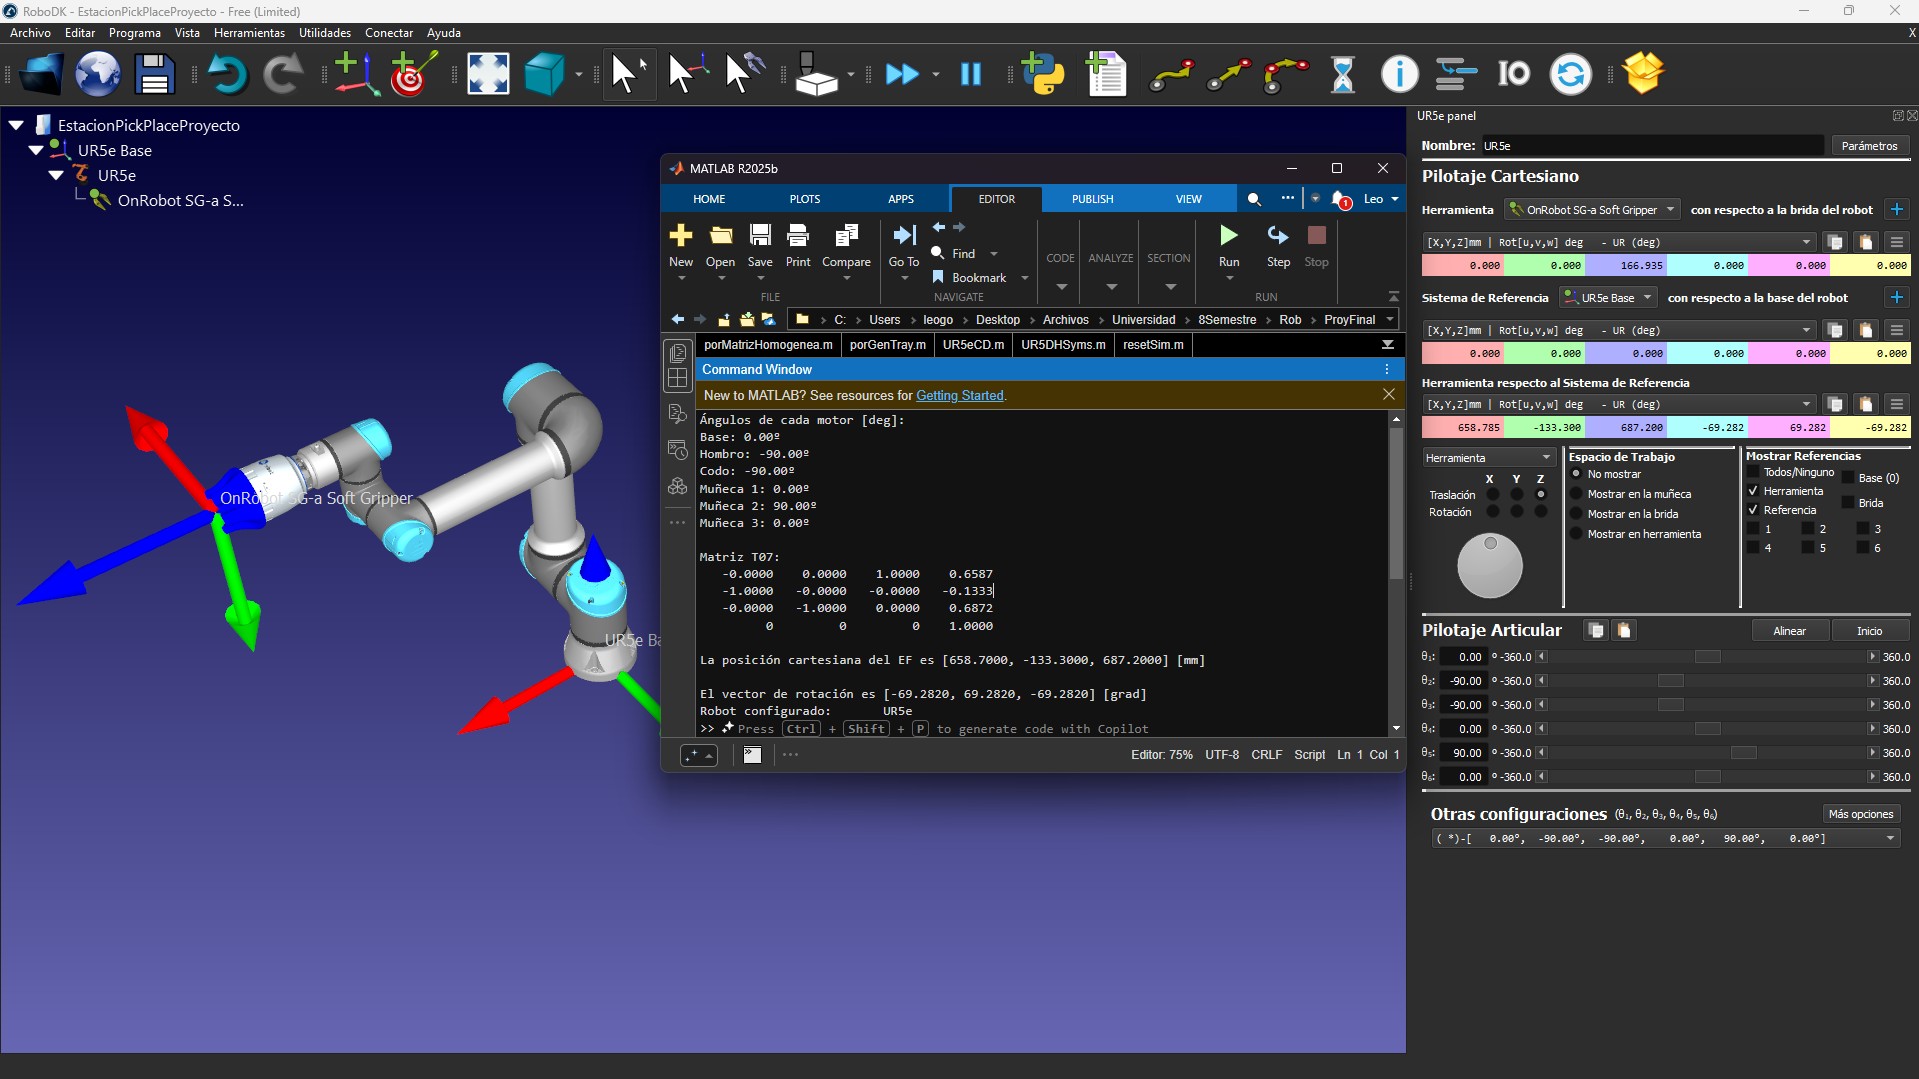The width and height of the screenshot is (1919, 1079).
Task: Click New file in MATLAB toolstrip
Action: click(681, 245)
